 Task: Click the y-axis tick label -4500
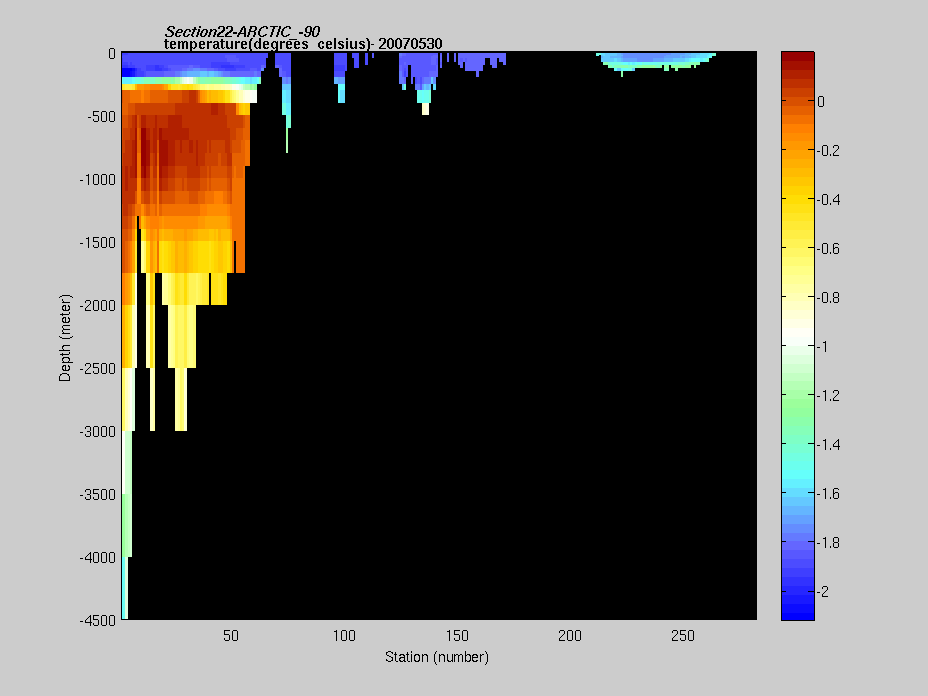tap(98, 621)
